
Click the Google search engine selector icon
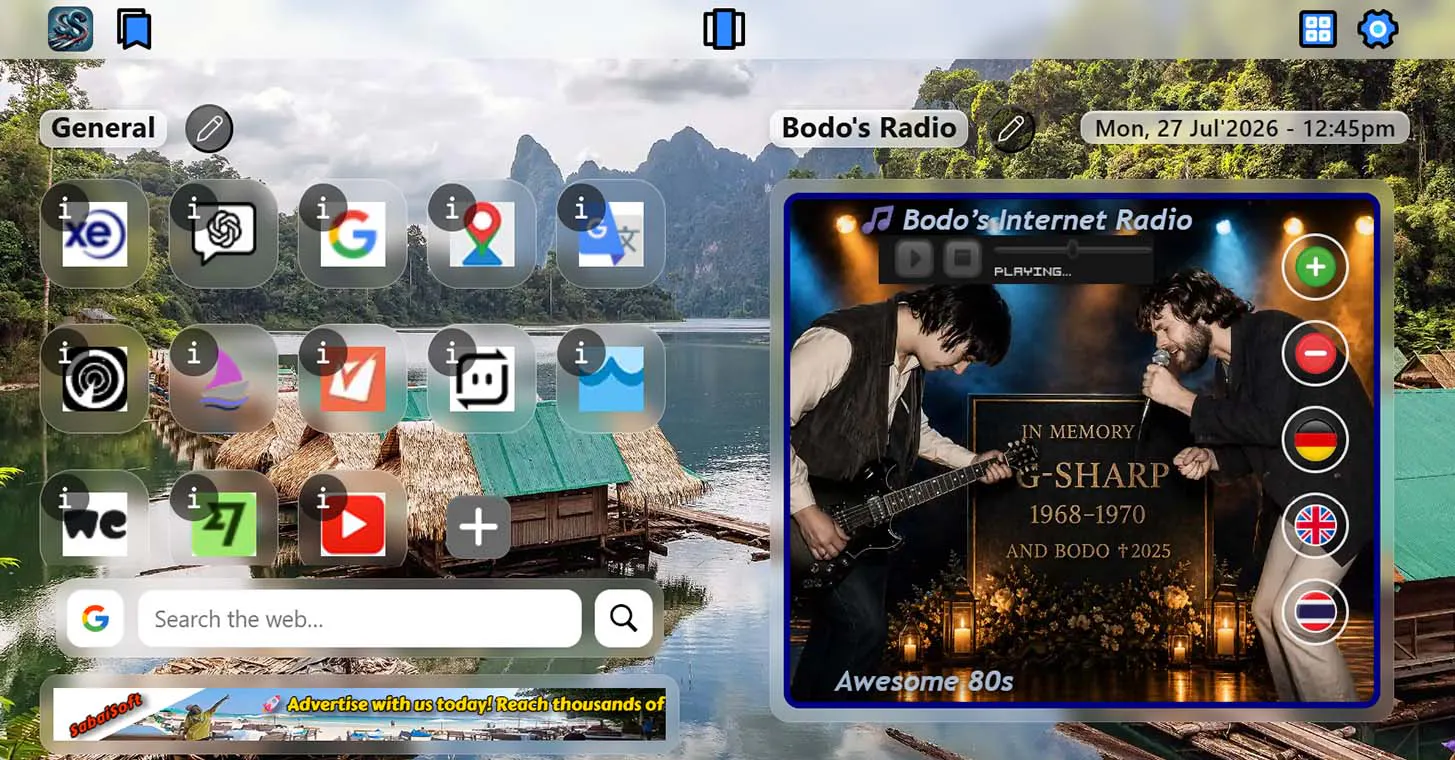tap(95, 619)
